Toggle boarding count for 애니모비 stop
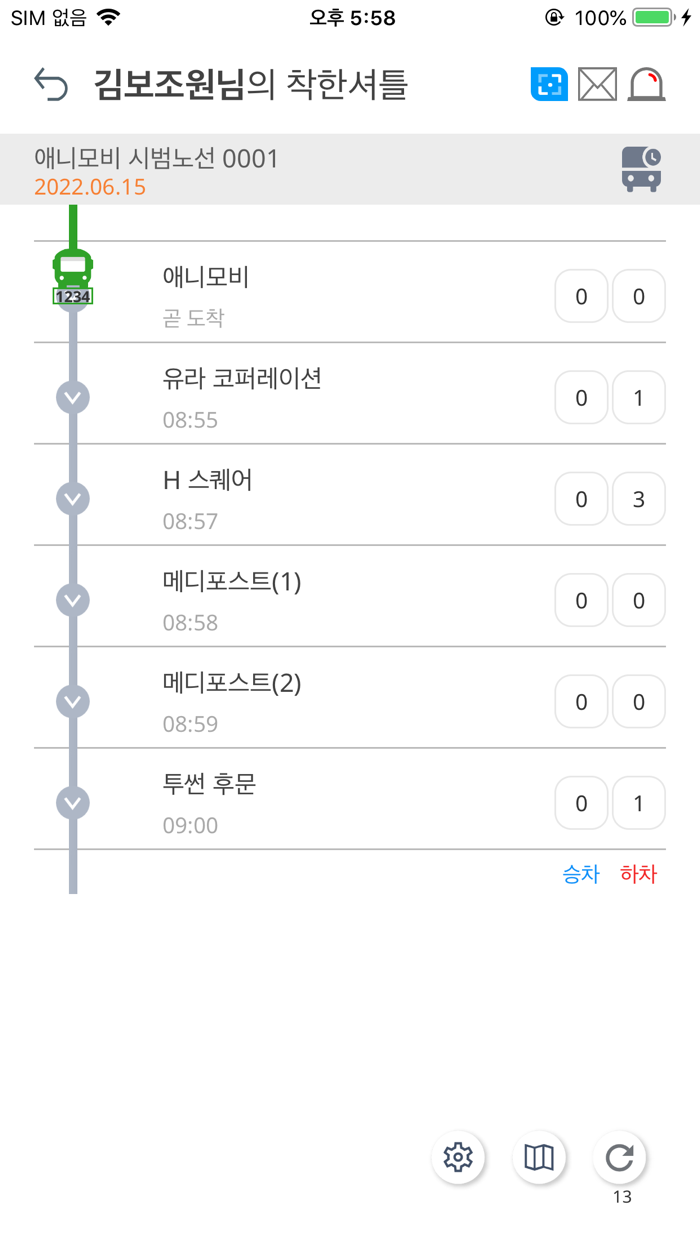The image size is (700, 1244). coord(580,296)
